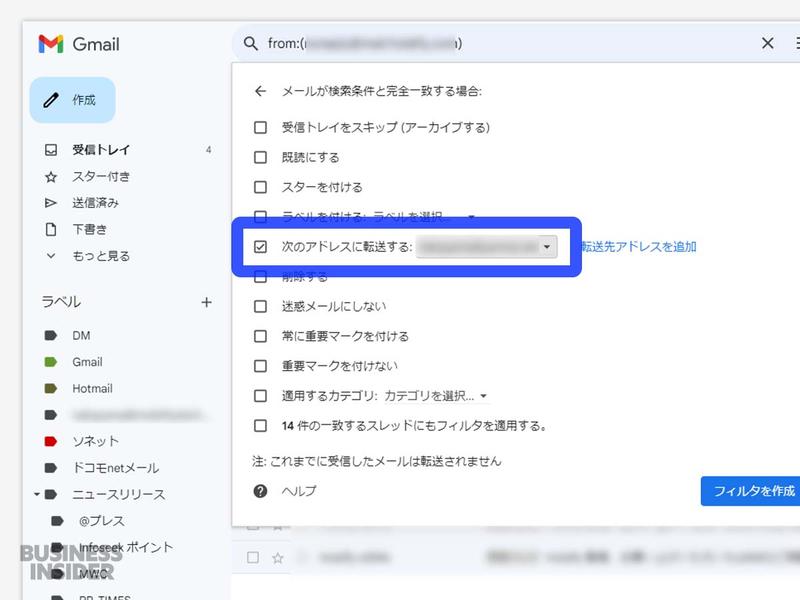Open カテゴリを選択 dropdown
This screenshot has height=600, width=800.
pos(436,396)
